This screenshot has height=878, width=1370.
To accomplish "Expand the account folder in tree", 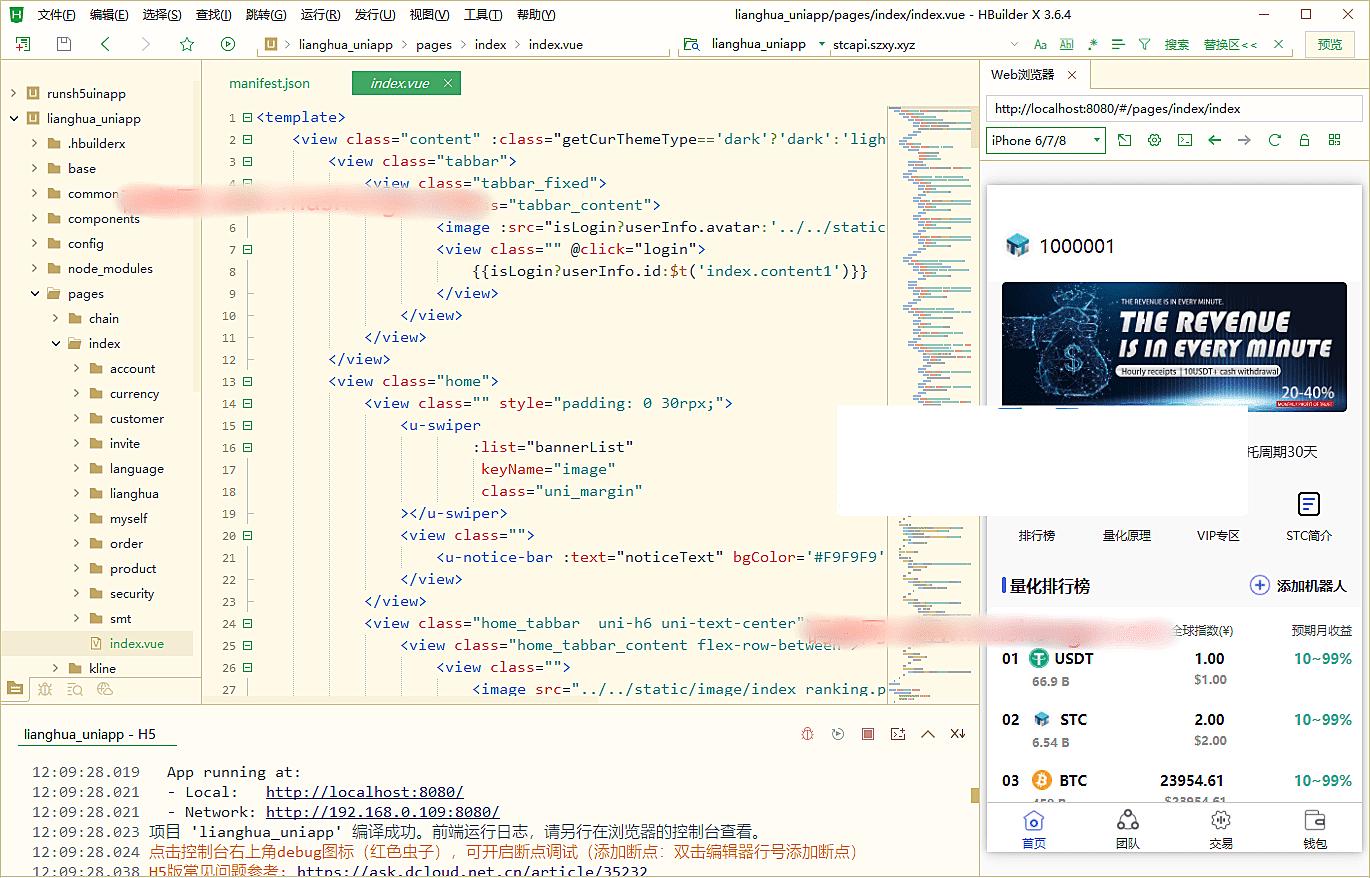I will point(77,368).
